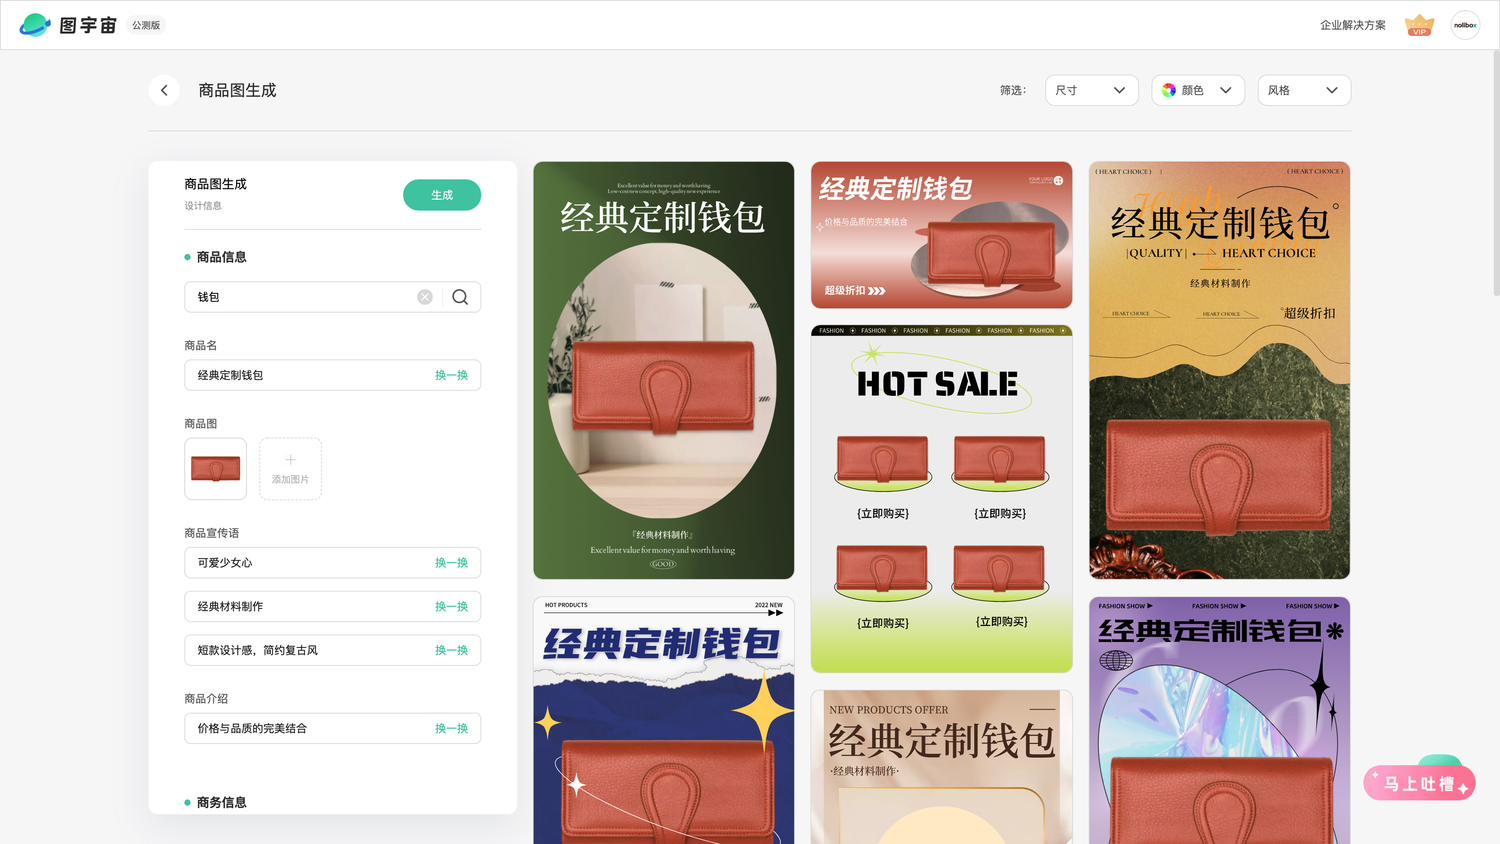
Task: Open the blue starry 经典定制钱包 poster
Action: (664, 720)
